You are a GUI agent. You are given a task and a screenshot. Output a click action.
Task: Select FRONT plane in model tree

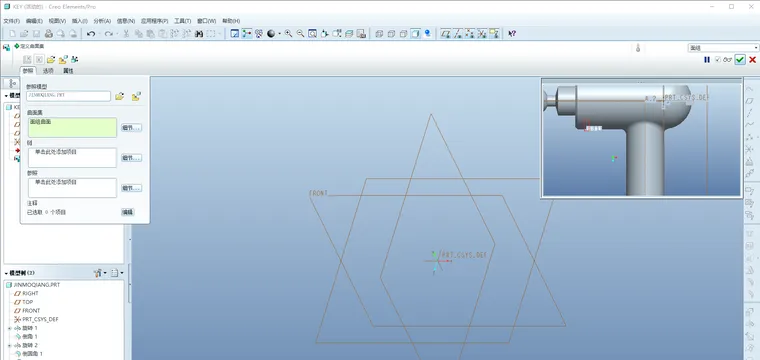tap(31, 311)
